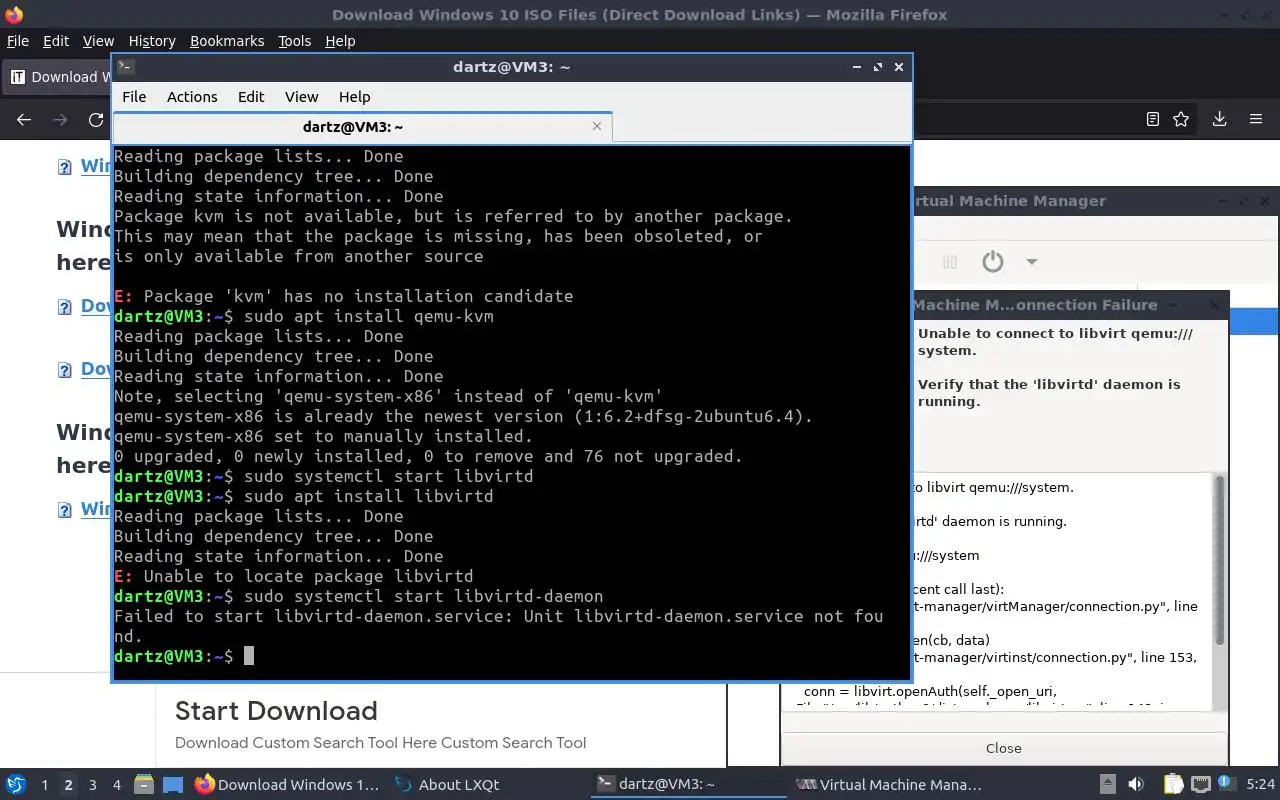1280x800 pixels.
Task: Switch to the Virtual Machine Manager taskbar entry
Action: click(888, 785)
